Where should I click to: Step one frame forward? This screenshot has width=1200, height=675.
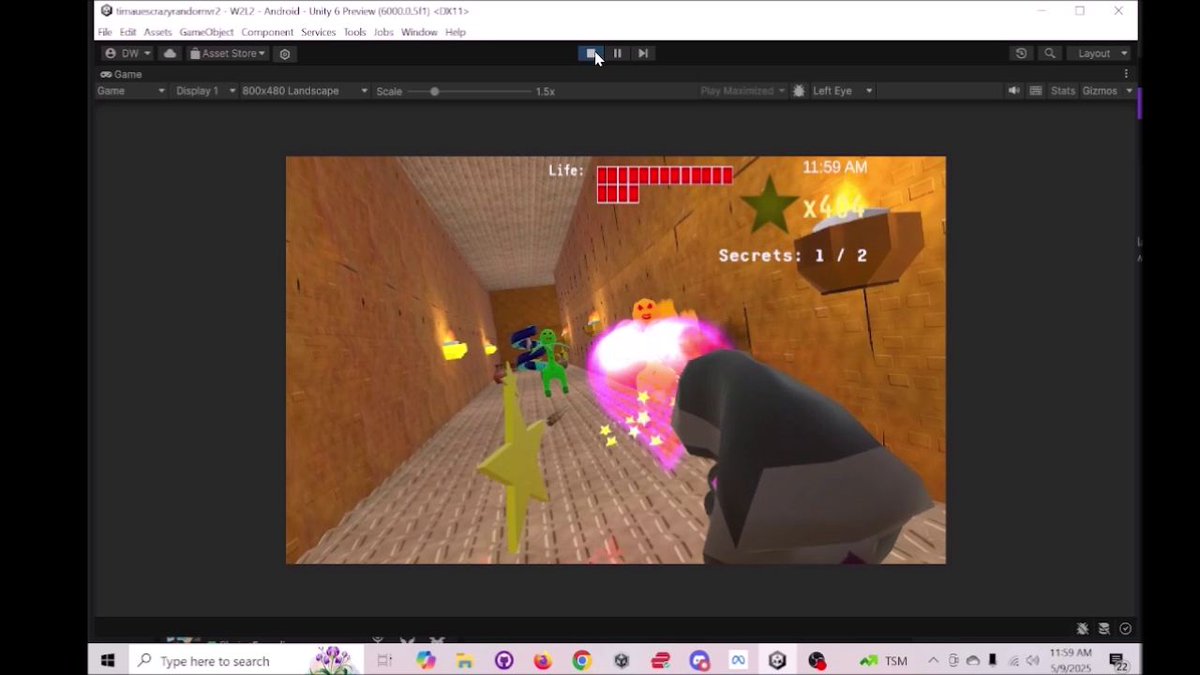point(643,53)
